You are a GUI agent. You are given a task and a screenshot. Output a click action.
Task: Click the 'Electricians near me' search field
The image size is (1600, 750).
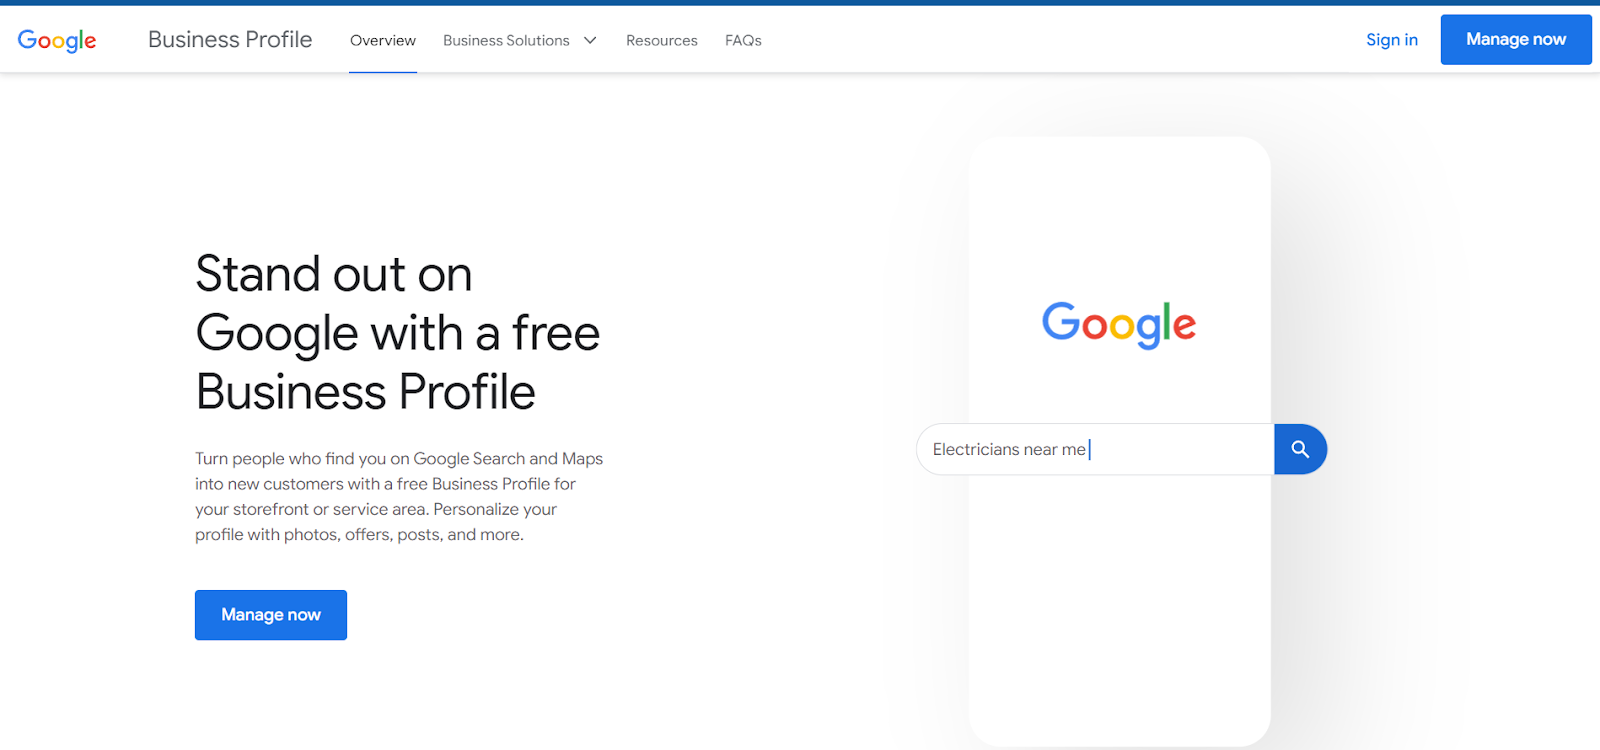point(1095,449)
